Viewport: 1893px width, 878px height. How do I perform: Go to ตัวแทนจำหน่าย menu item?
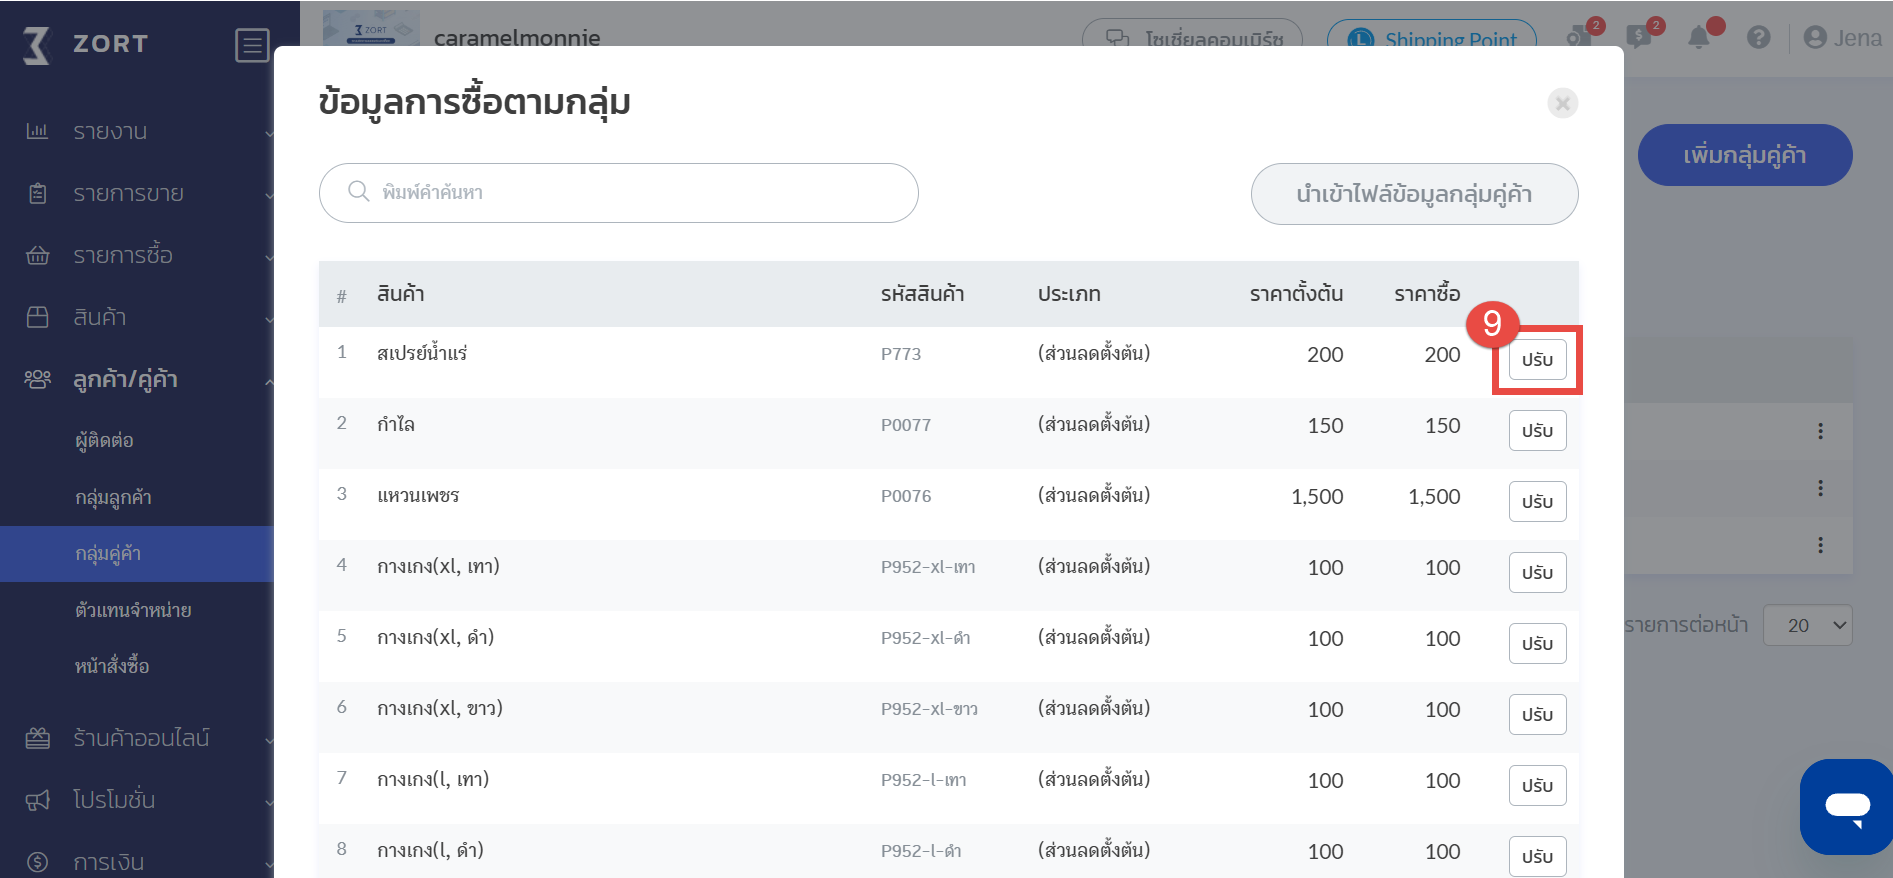(x=133, y=610)
